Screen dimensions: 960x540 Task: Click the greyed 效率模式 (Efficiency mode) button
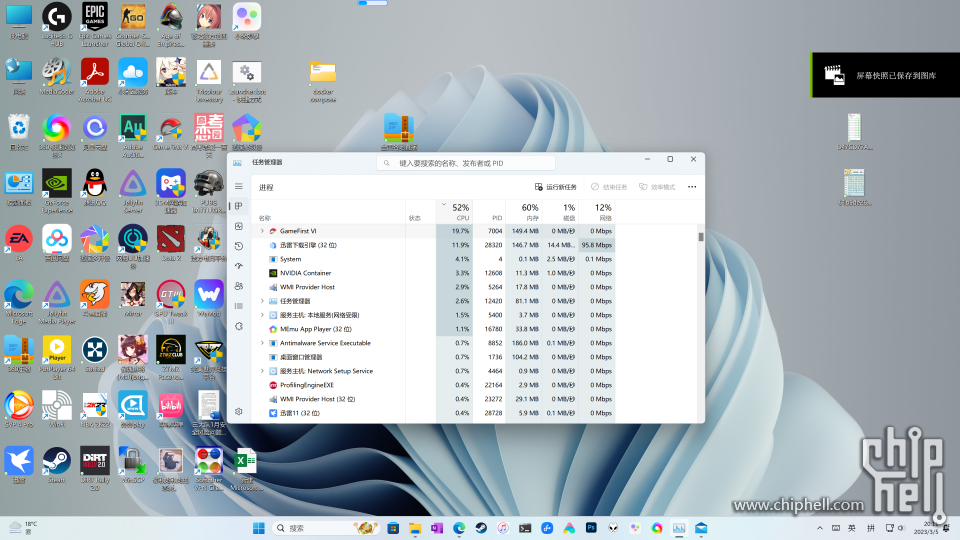coord(657,187)
